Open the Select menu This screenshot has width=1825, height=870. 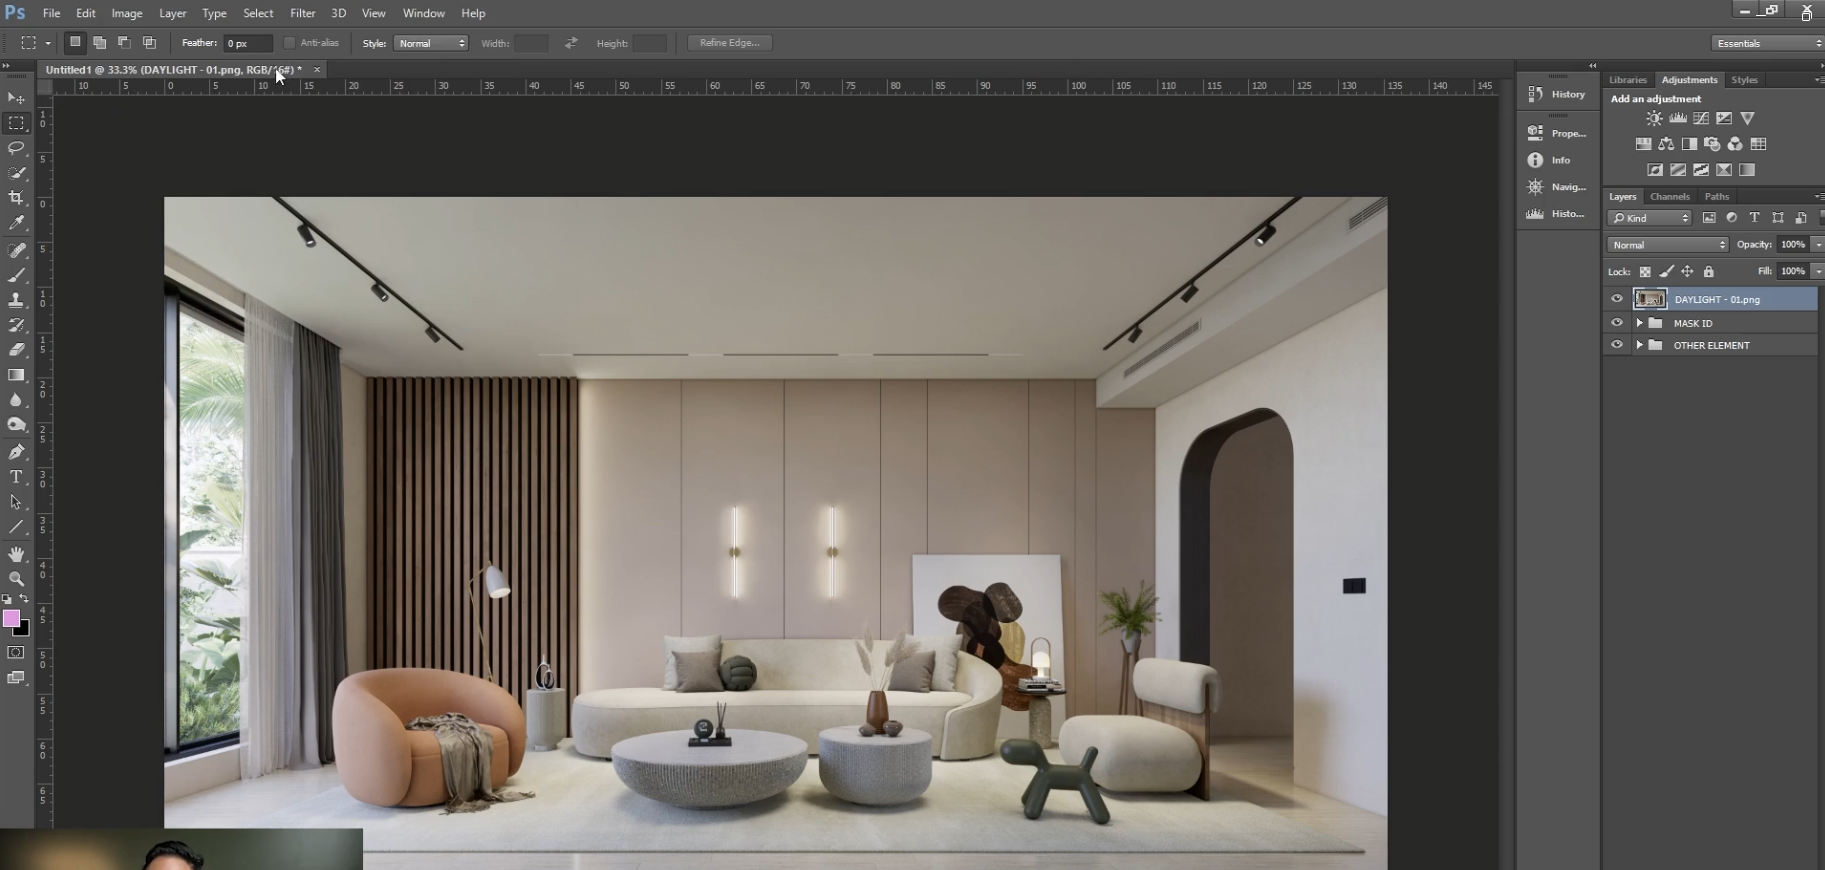258,13
